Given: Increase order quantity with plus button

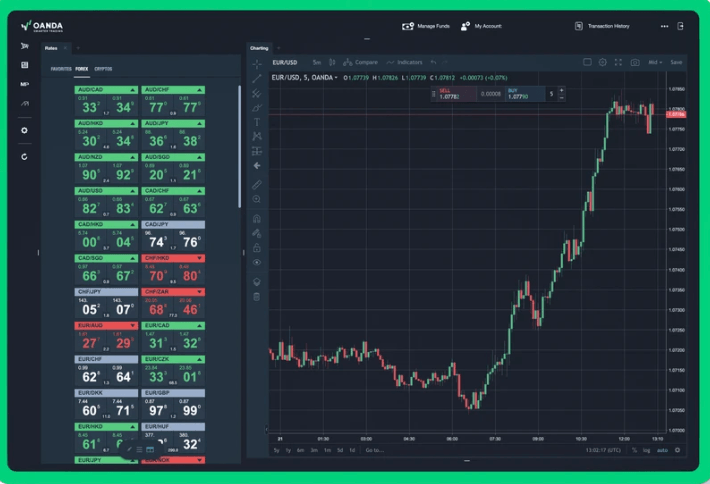Looking at the screenshot, I should click(561, 91).
